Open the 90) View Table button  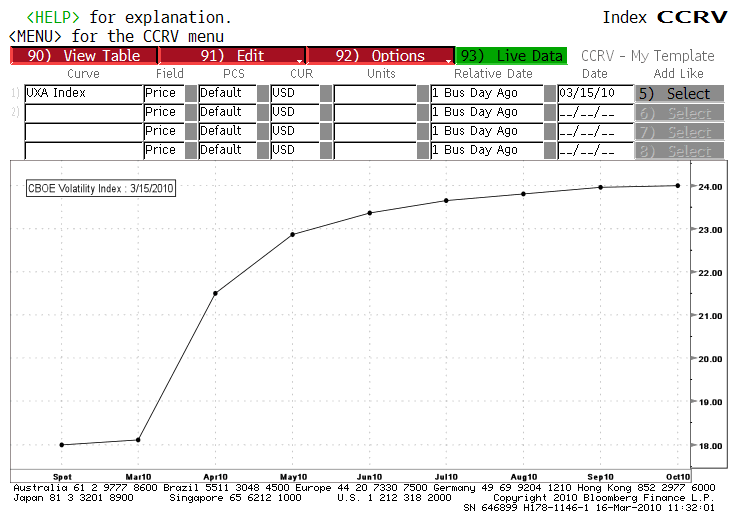84,56
